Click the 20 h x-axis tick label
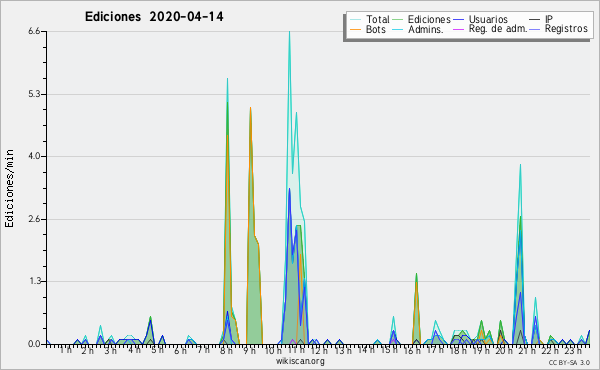Screen dimensions: 600x370 click(x=504, y=350)
